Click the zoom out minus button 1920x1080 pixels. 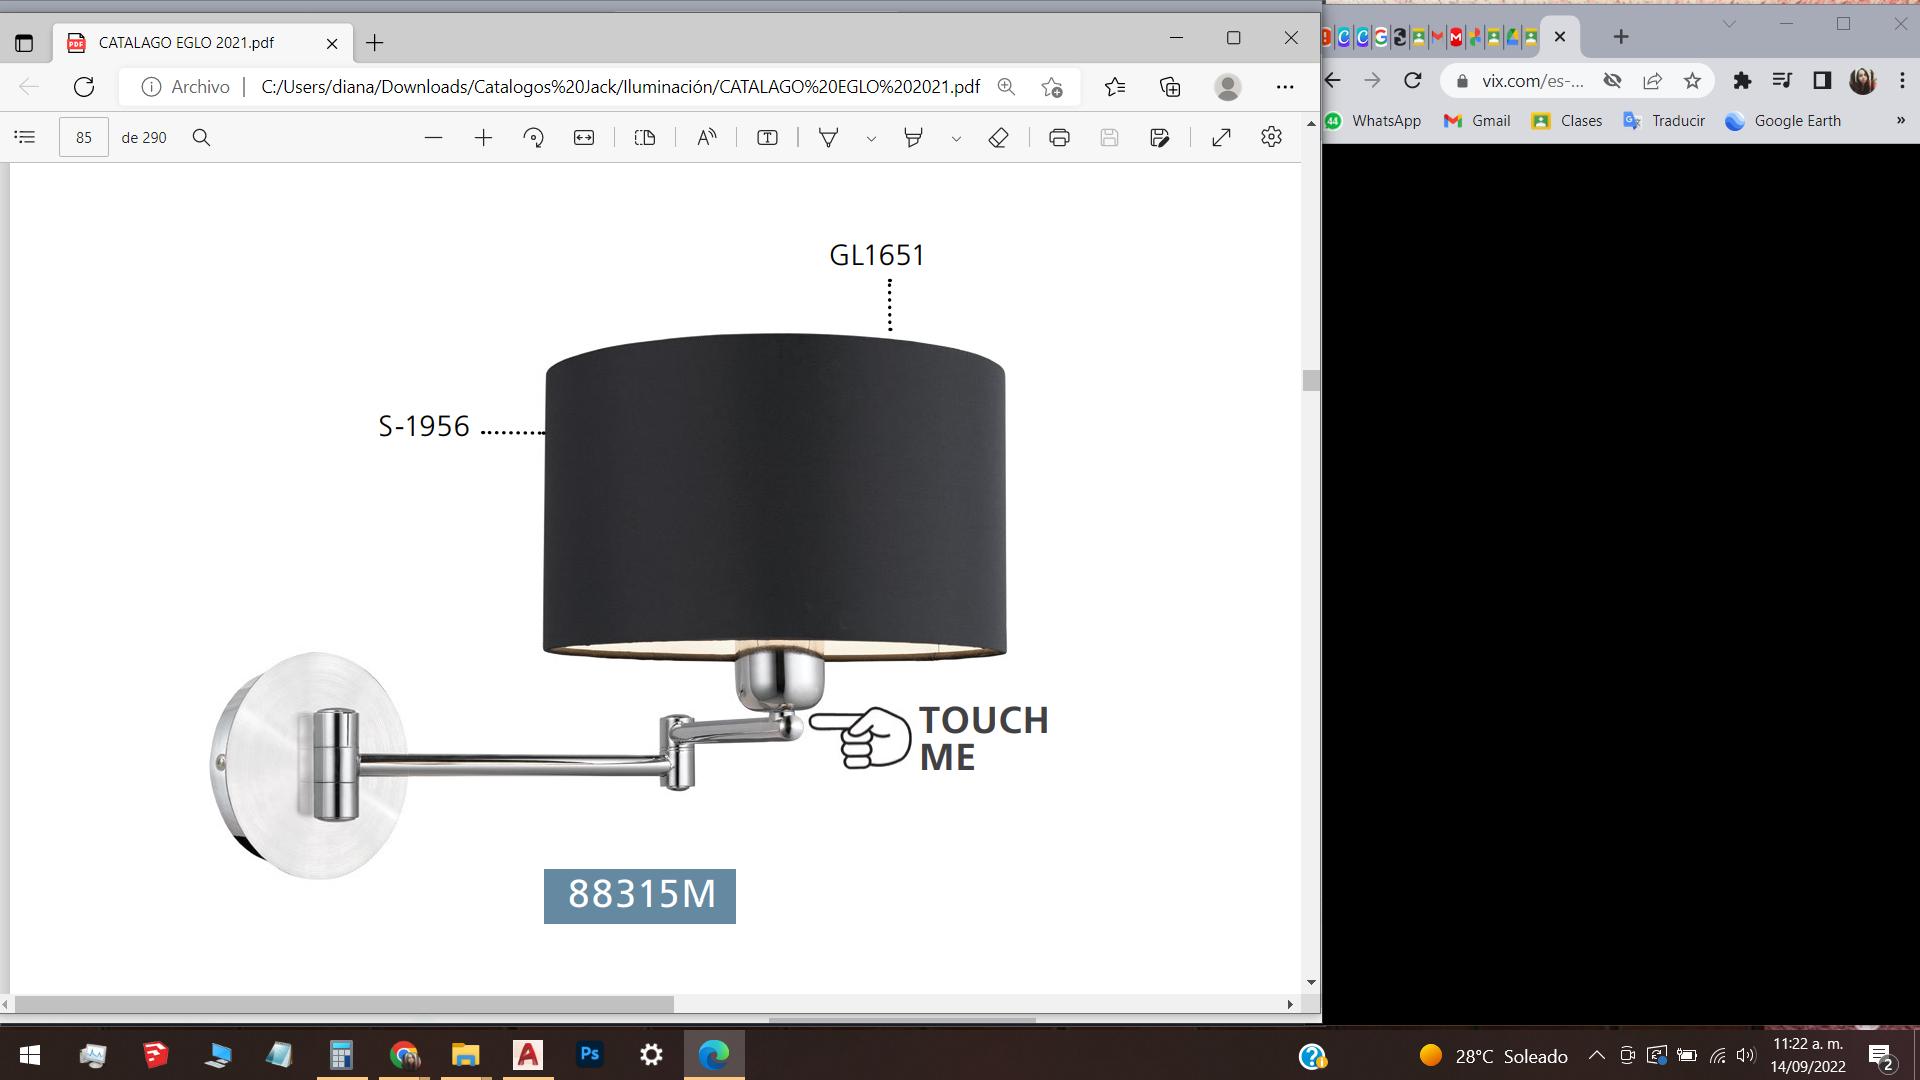click(433, 138)
